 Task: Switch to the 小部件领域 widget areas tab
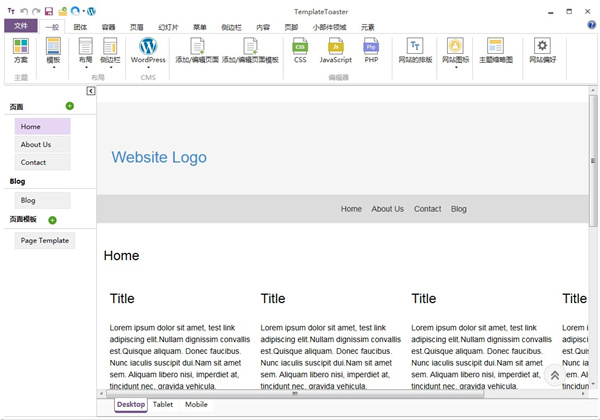[329, 27]
